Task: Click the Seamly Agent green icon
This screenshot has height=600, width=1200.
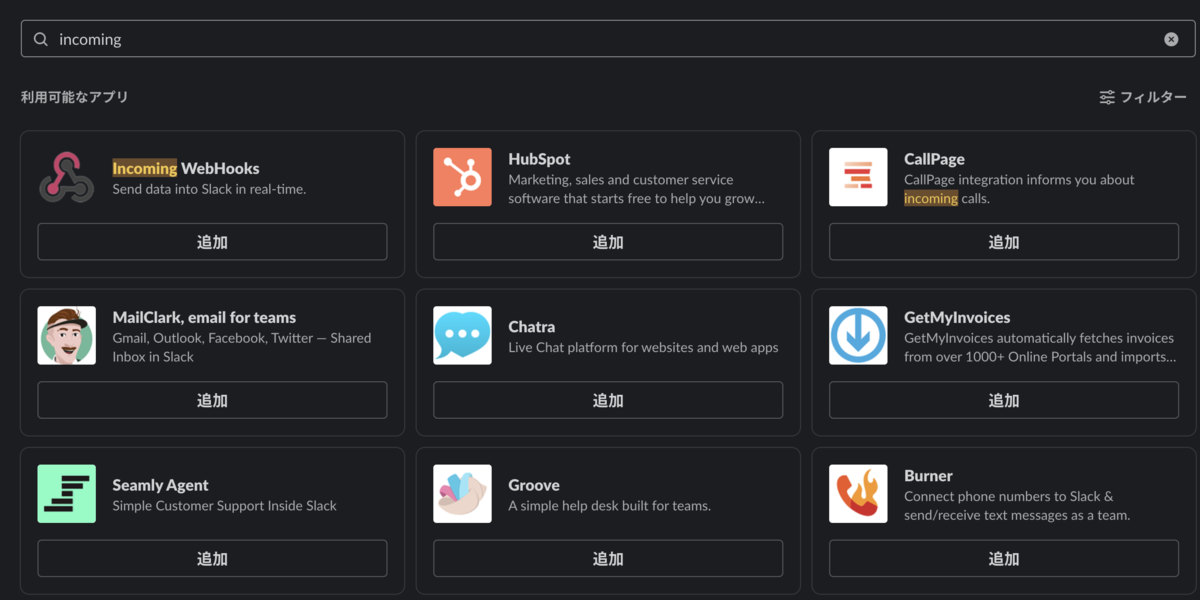Action: 67,493
